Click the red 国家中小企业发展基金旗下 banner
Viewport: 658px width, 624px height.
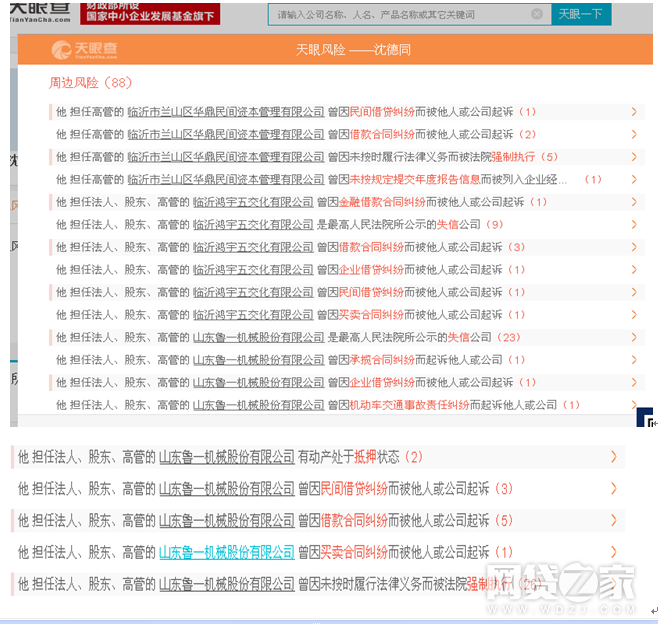150,14
